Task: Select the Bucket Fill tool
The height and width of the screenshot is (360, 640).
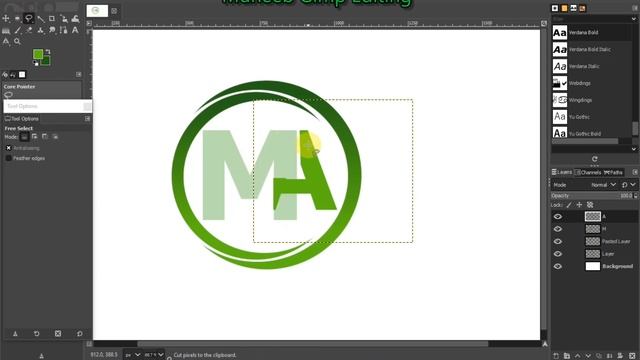Action: tap(6, 30)
